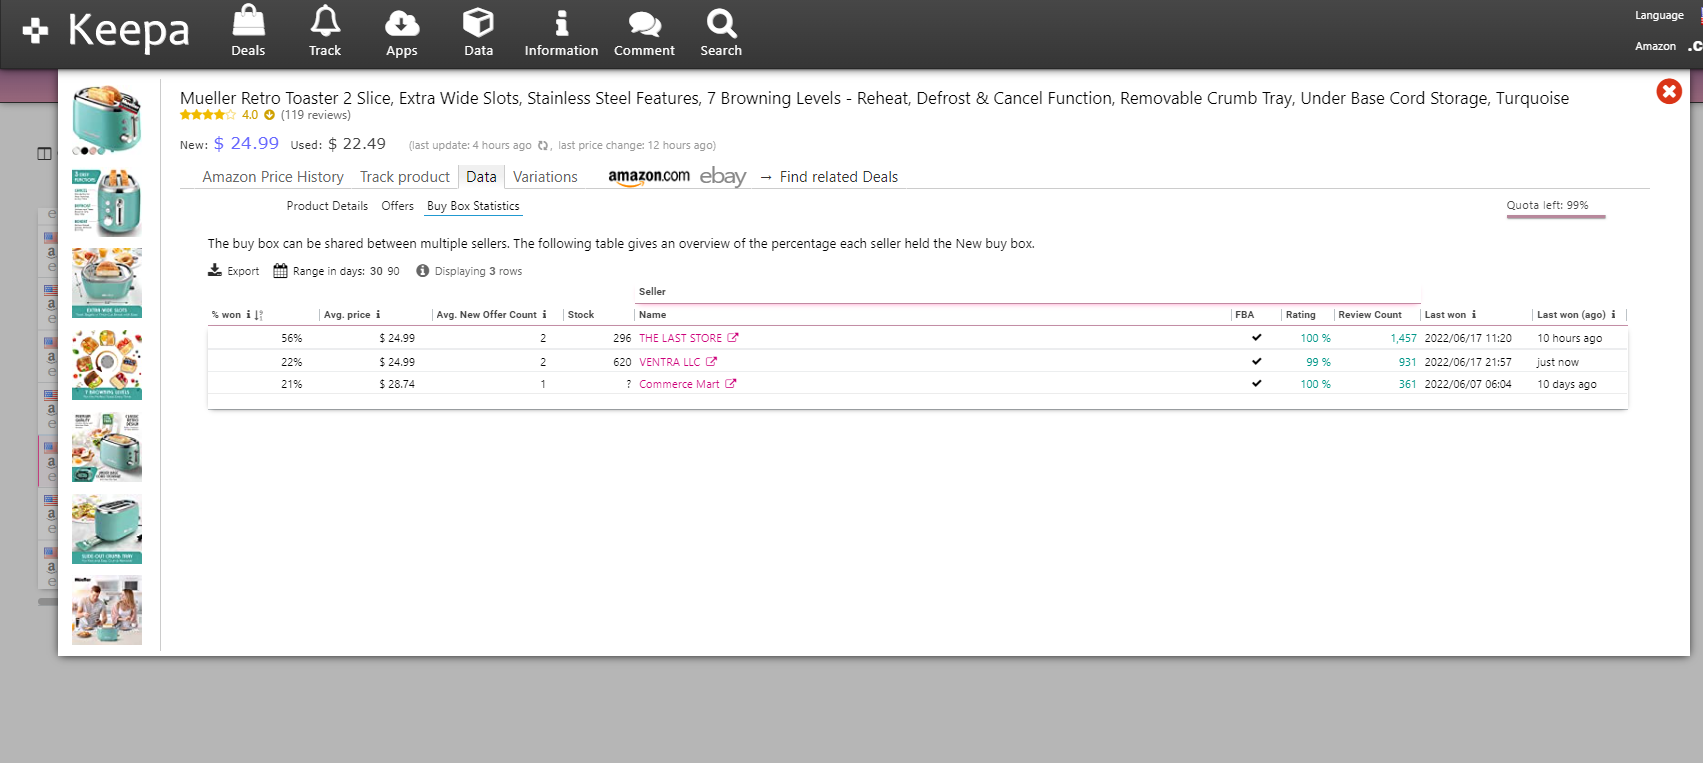Click the Keepa plus logo icon
The height and width of the screenshot is (763, 1703).
click(x=35, y=31)
